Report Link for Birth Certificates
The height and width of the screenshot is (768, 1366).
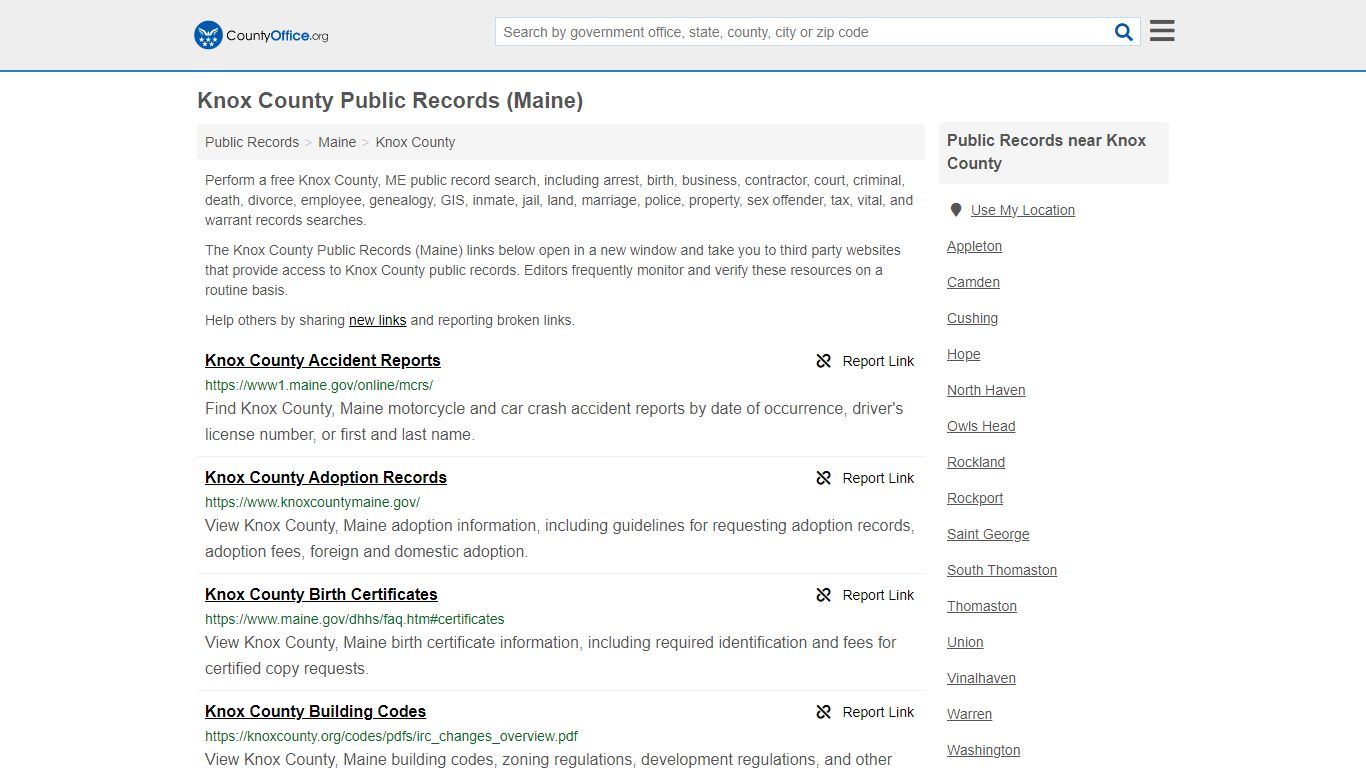878,595
